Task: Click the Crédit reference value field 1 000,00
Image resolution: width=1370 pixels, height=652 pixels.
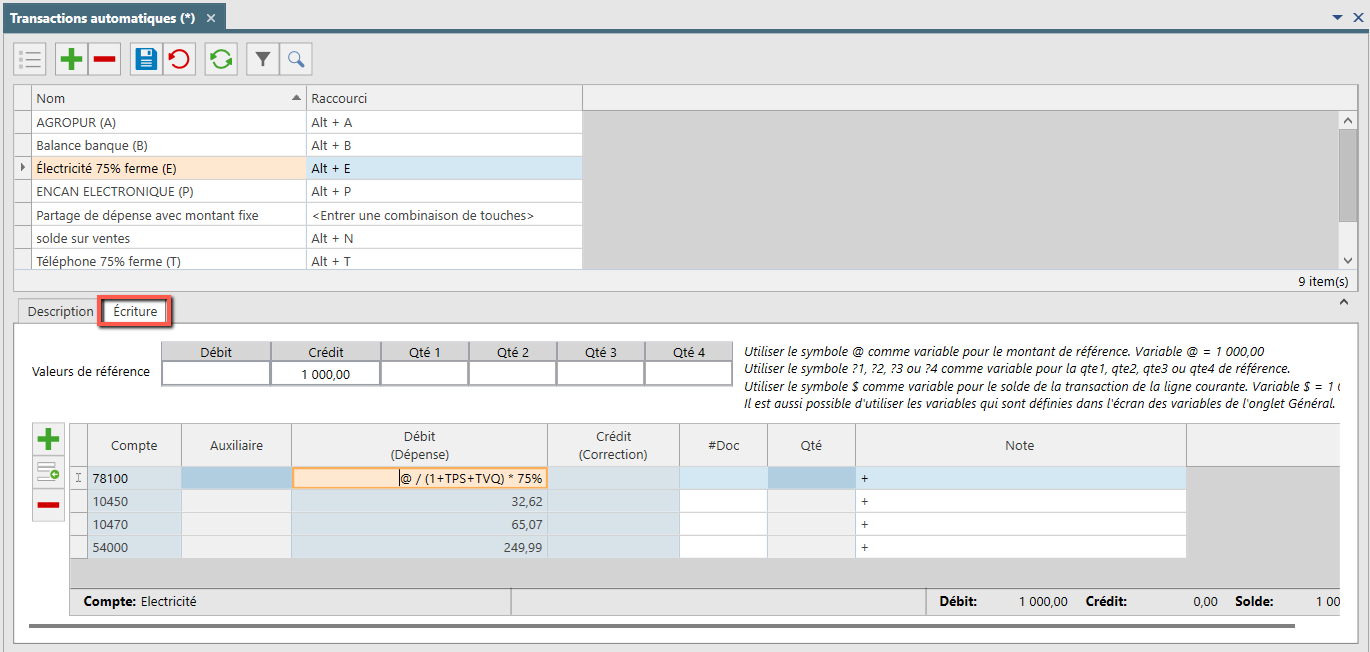Action: [325, 374]
